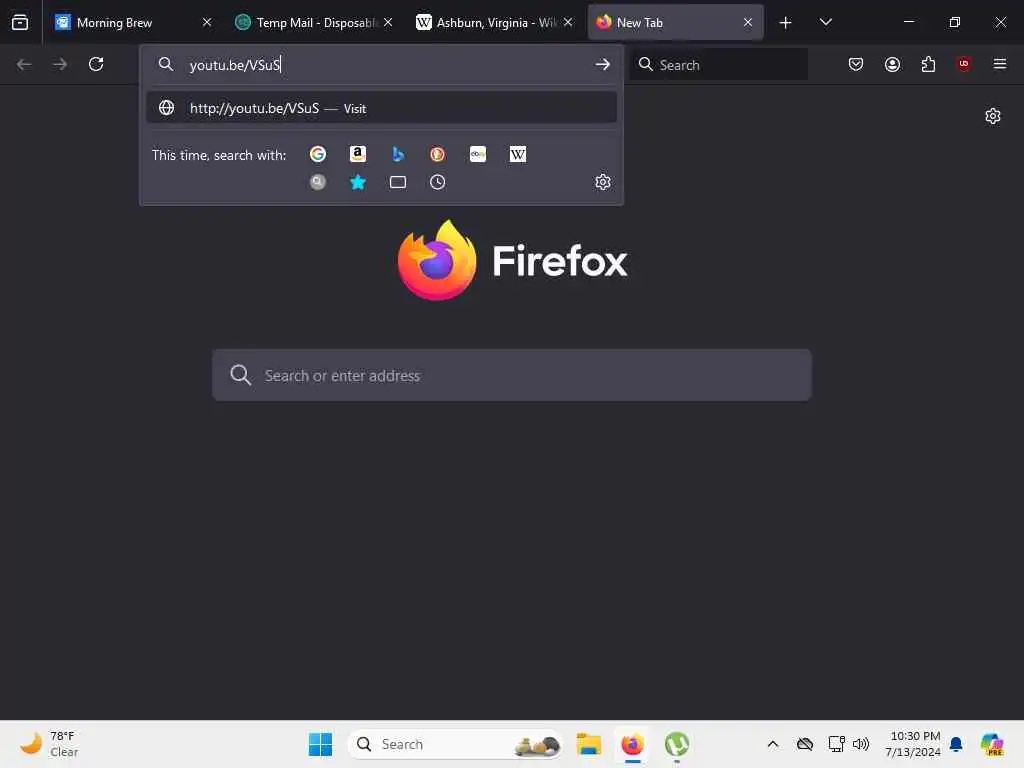Close the Ashburn, Virginia tab
The image size is (1024, 768).
point(568,23)
